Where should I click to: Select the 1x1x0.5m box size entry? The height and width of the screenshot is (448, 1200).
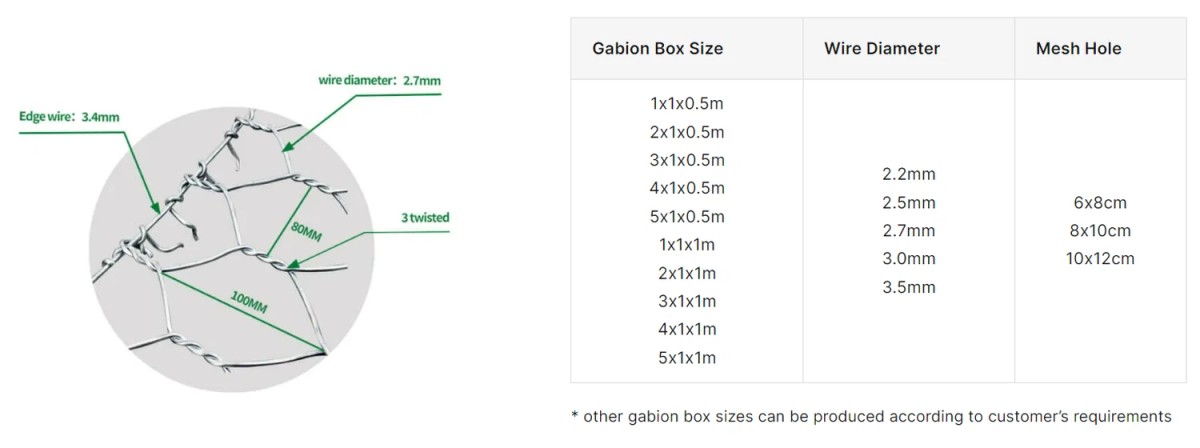tap(687, 103)
